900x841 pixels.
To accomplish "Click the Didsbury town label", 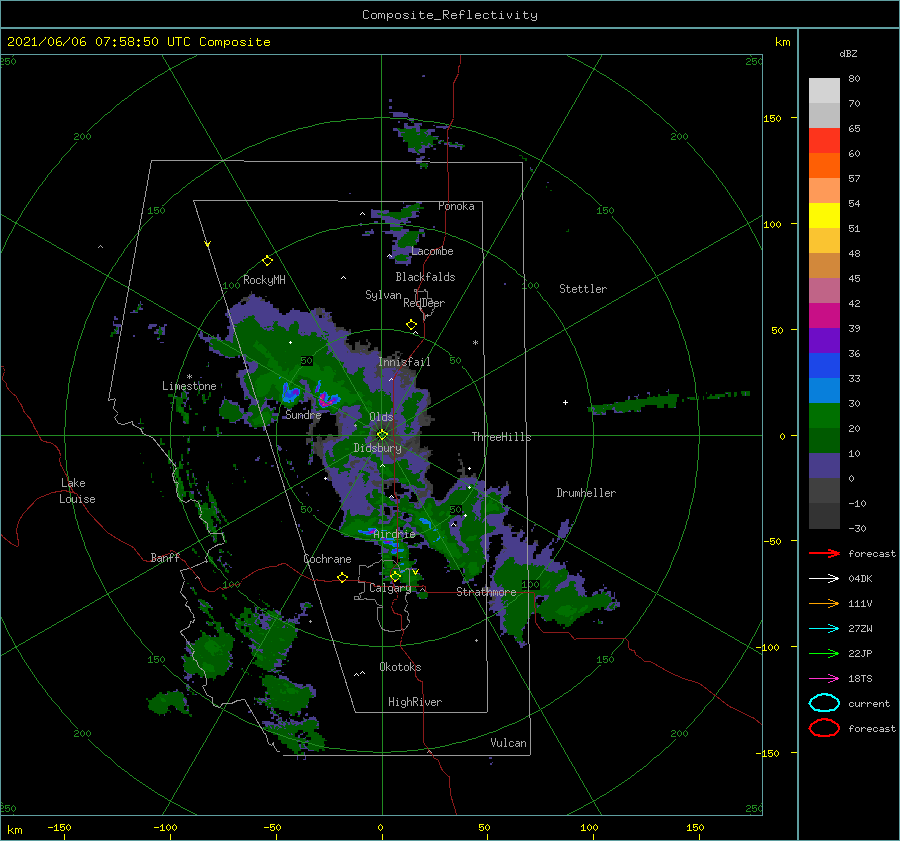I will (377, 448).
